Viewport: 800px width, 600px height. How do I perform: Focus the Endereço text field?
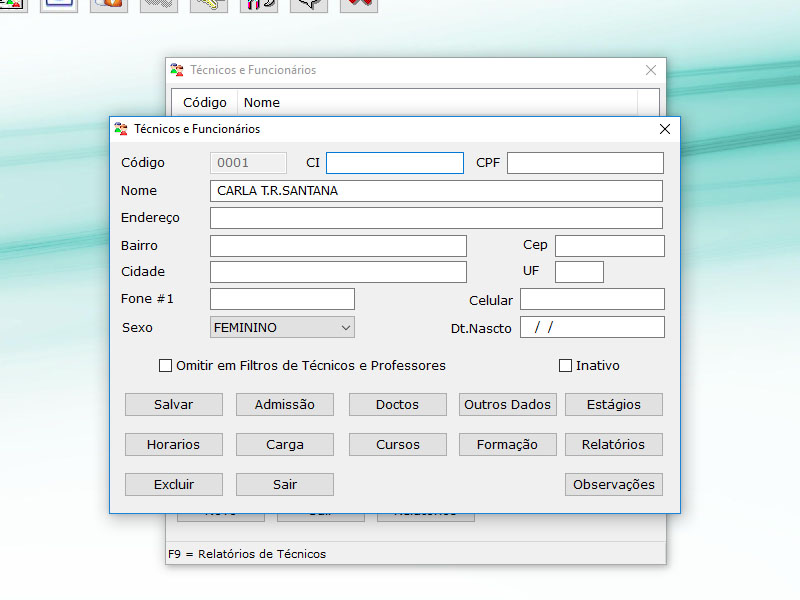point(436,218)
